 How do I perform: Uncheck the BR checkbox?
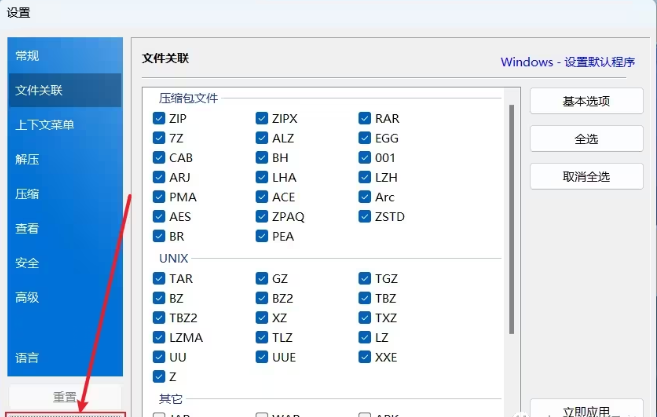(x=159, y=236)
